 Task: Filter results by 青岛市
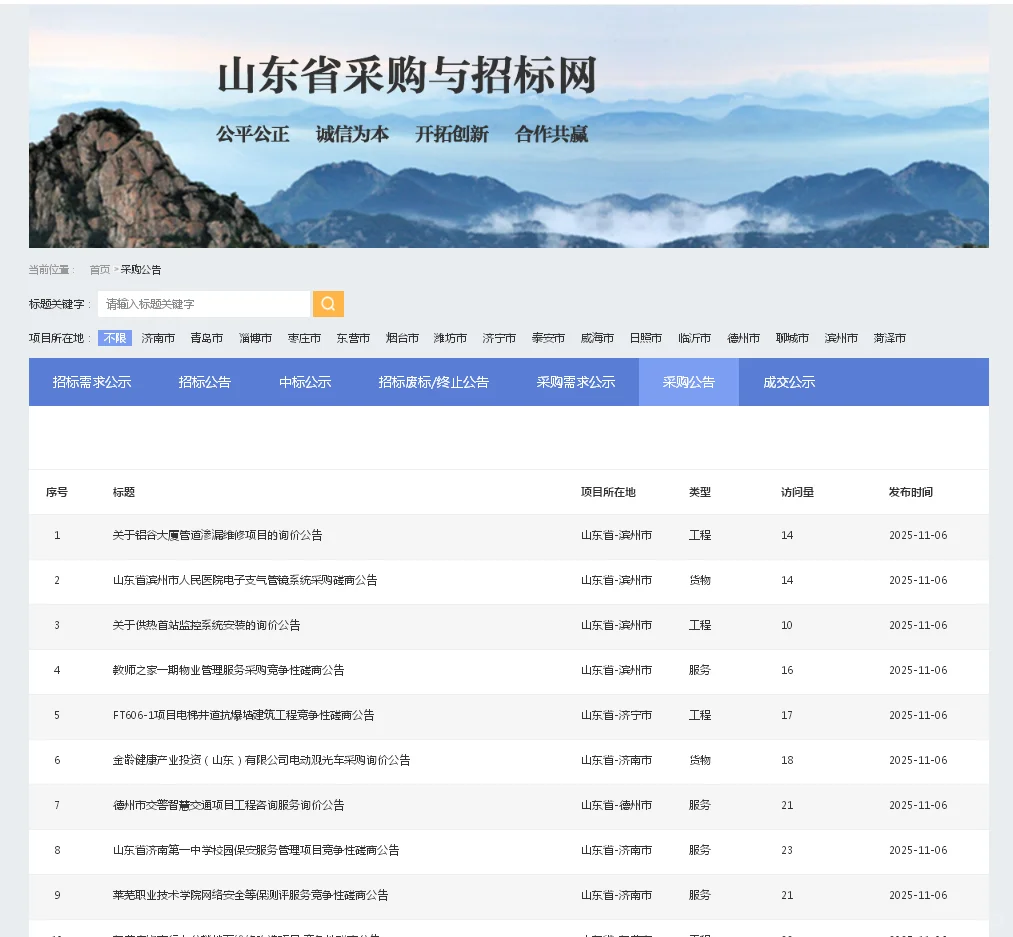(207, 337)
